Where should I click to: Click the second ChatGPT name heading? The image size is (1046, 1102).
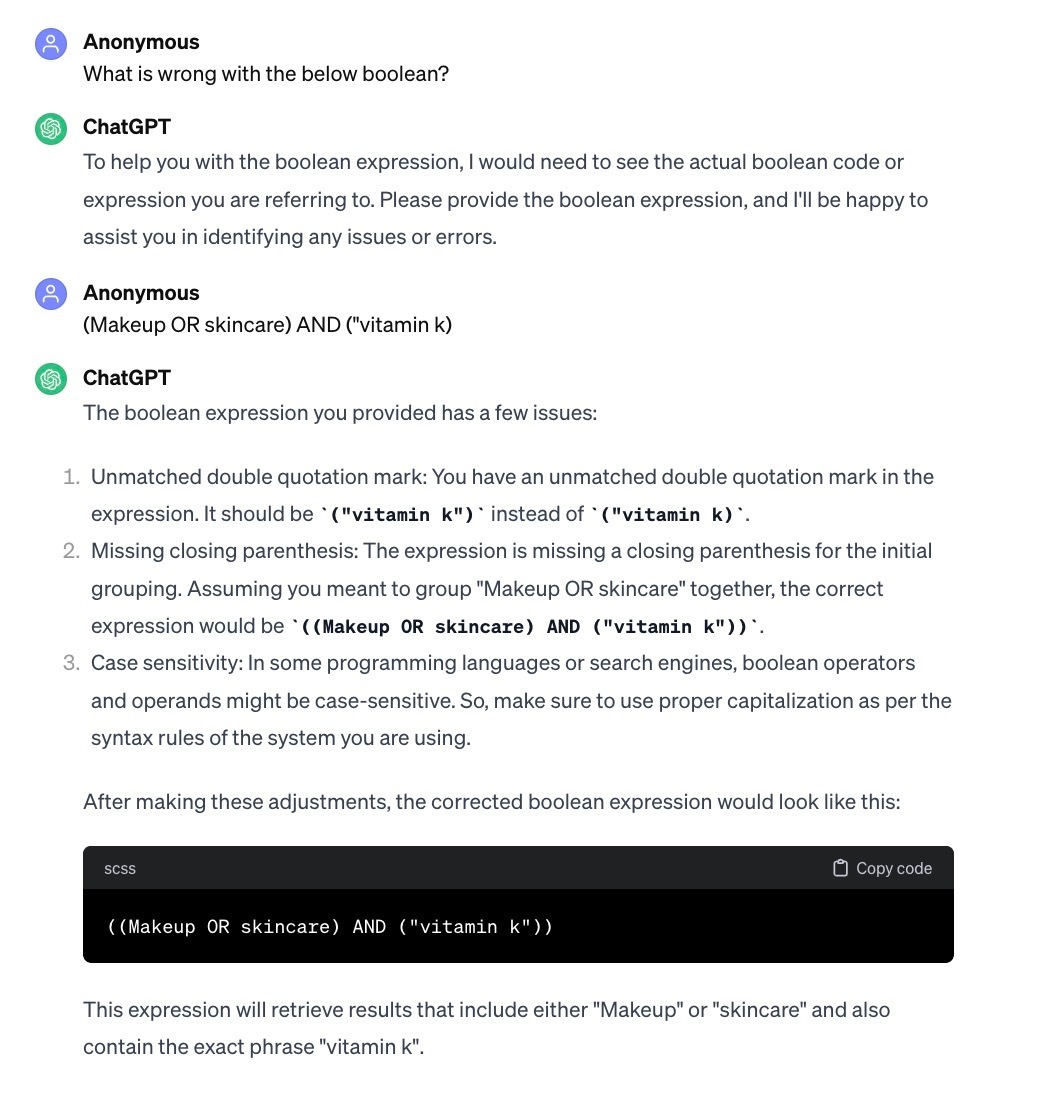(127, 377)
